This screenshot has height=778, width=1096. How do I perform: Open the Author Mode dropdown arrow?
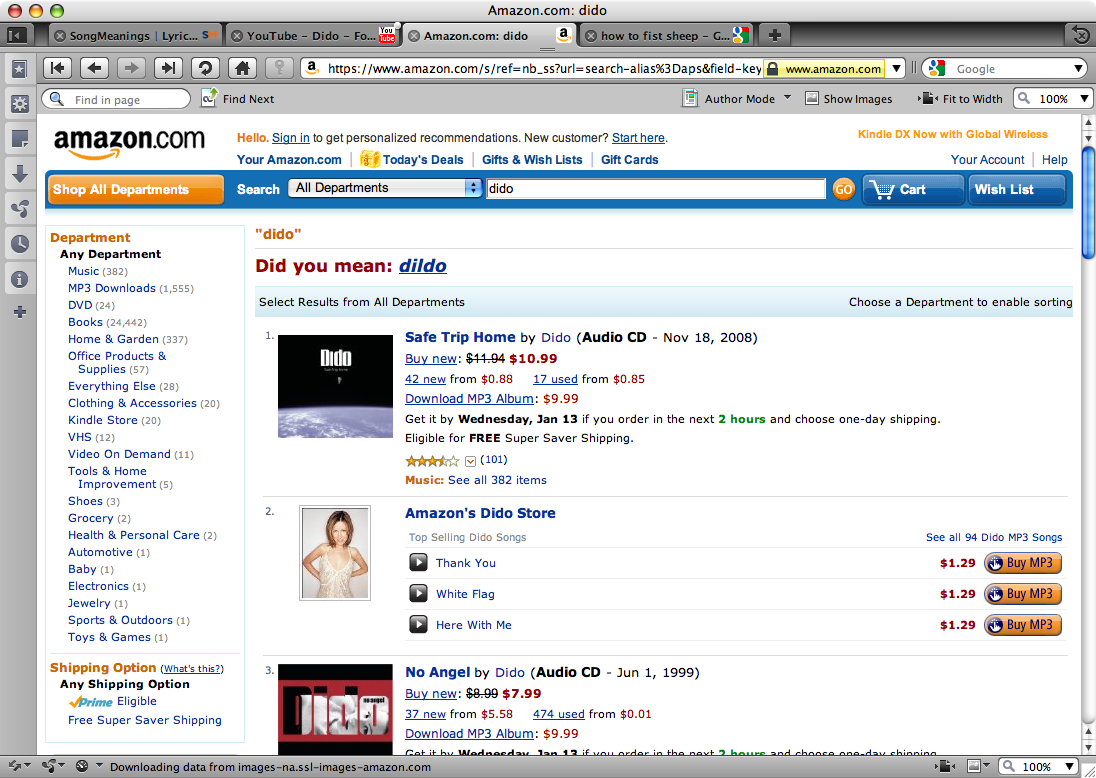pos(787,97)
